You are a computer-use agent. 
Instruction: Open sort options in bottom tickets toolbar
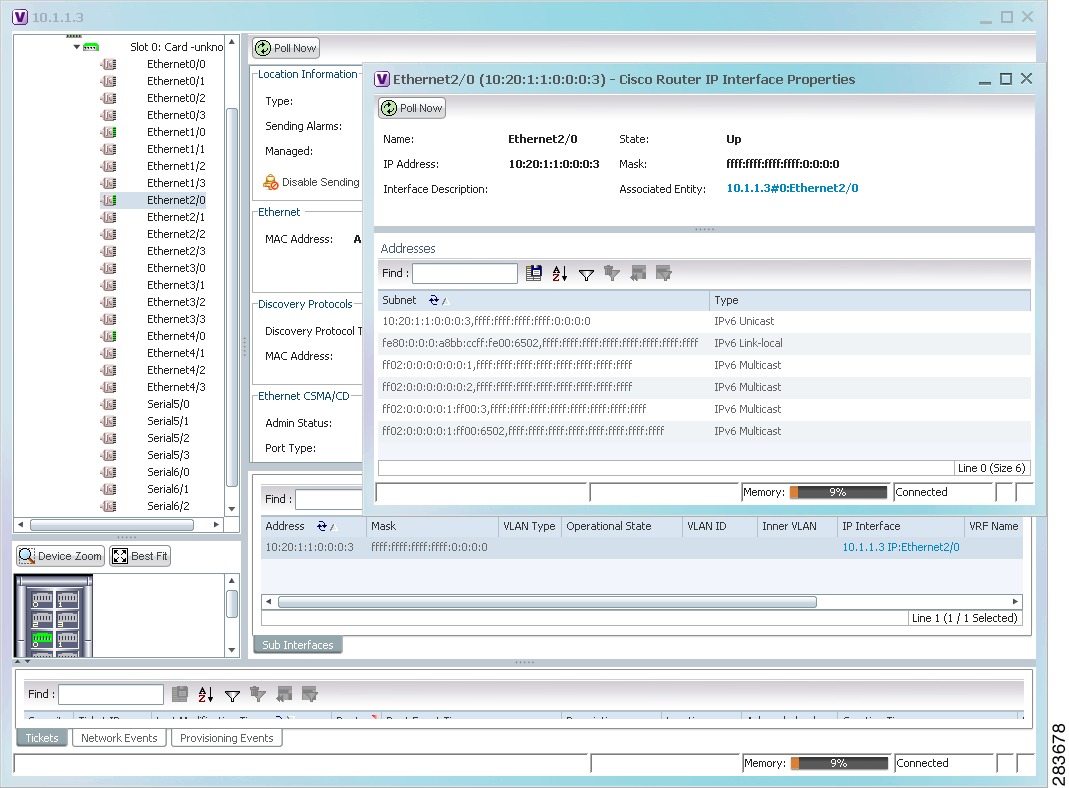pos(206,694)
